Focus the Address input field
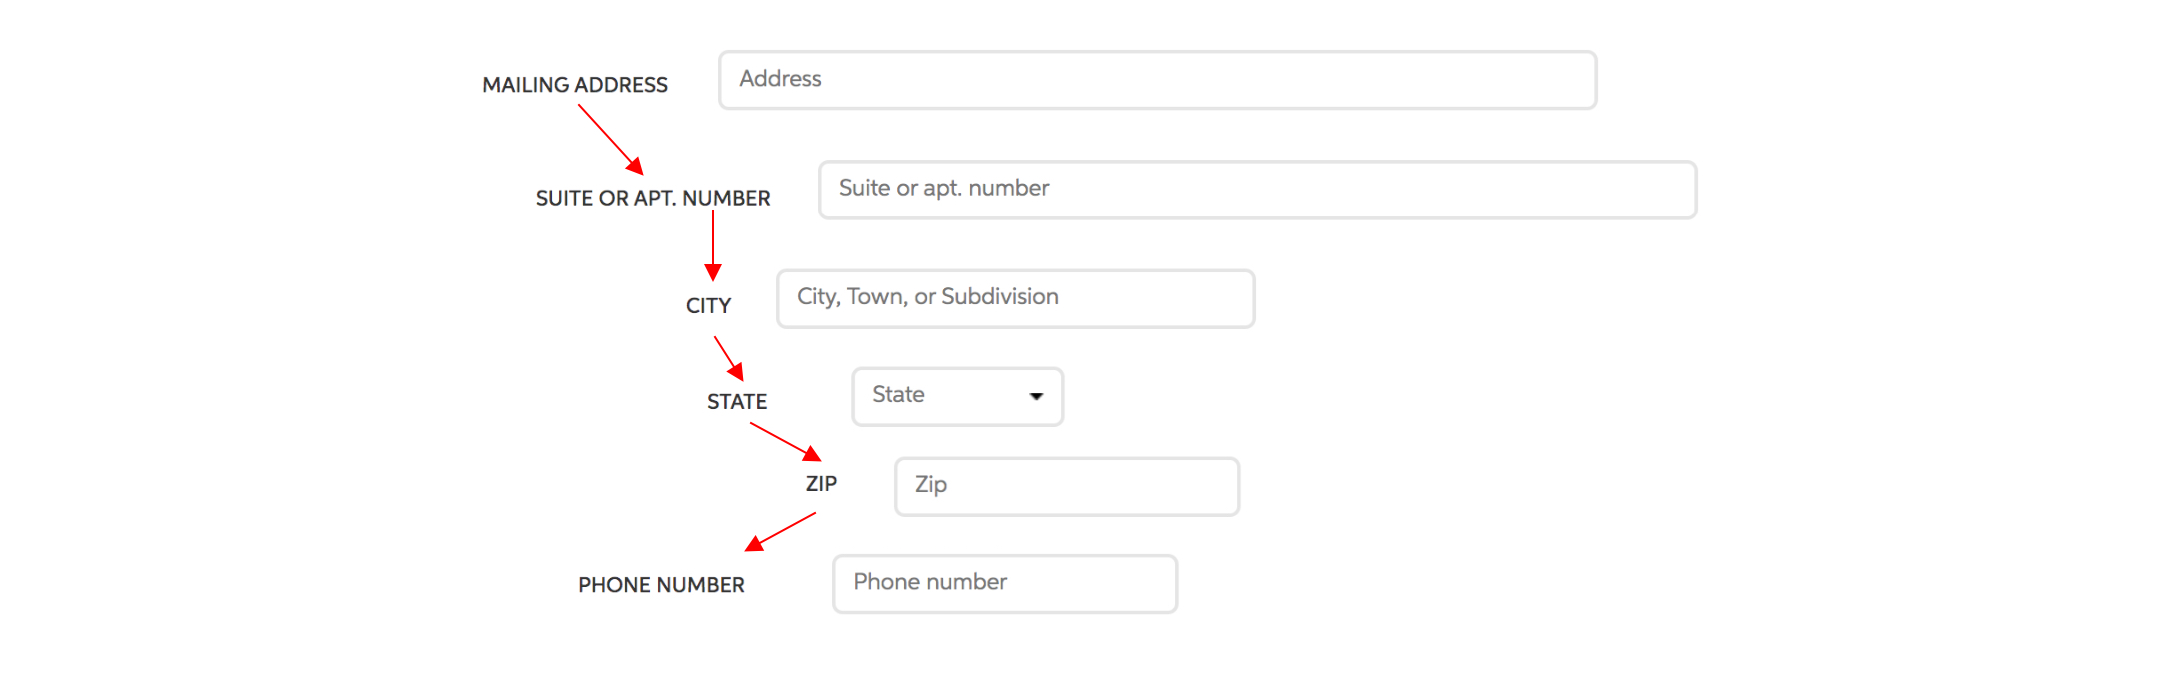 1158,80
